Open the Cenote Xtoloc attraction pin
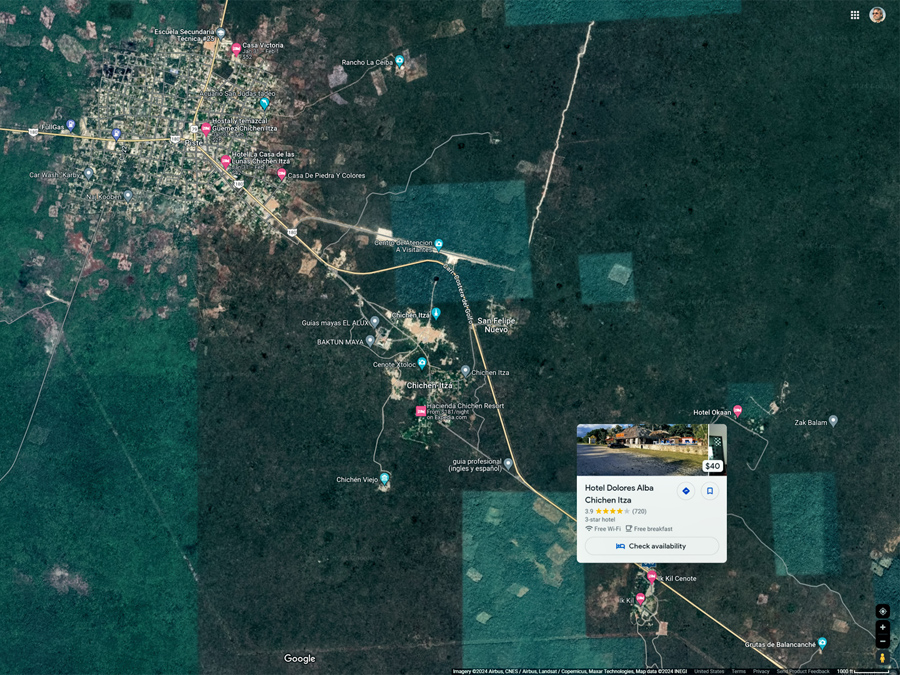Image resolution: width=900 pixels, height=675 pixels. [422, 363]
